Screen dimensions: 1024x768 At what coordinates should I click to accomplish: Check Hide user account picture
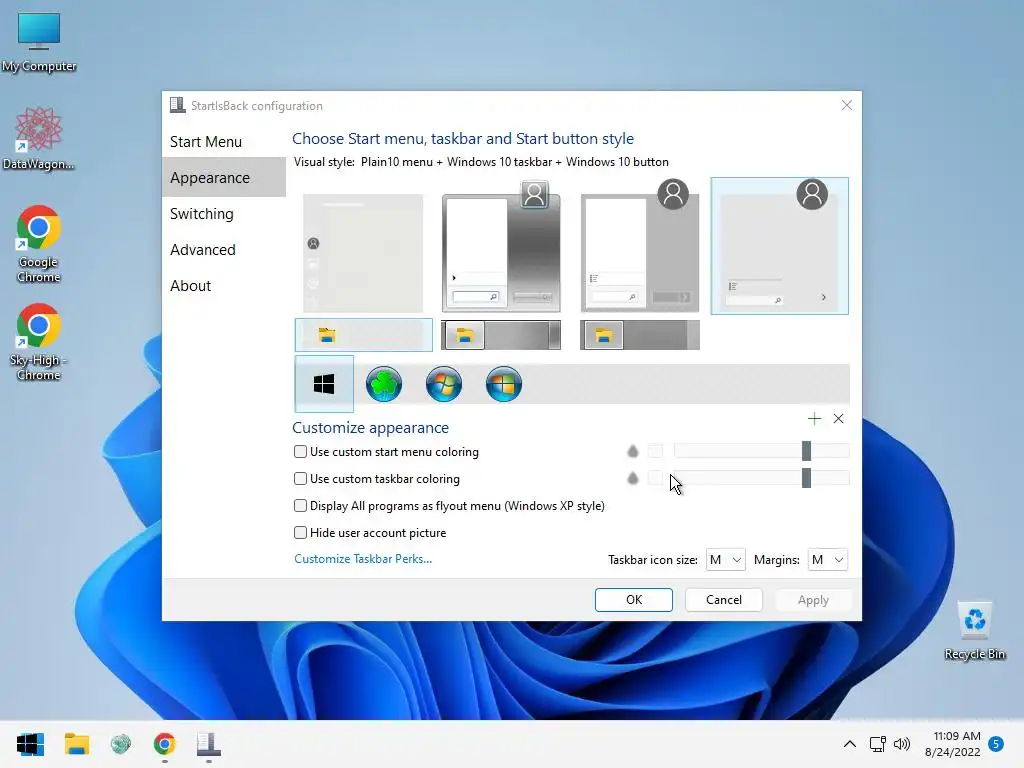point(300,532)
